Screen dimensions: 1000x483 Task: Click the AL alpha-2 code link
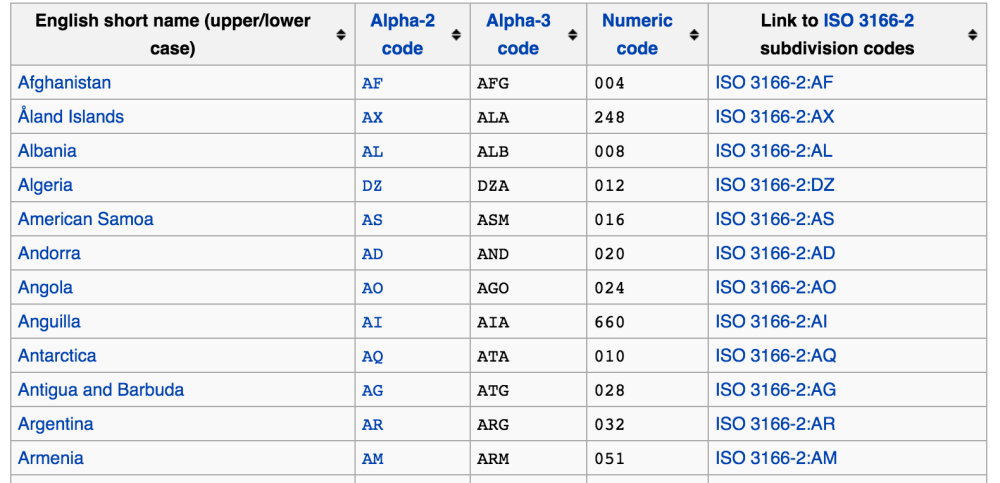click(372, 152)
